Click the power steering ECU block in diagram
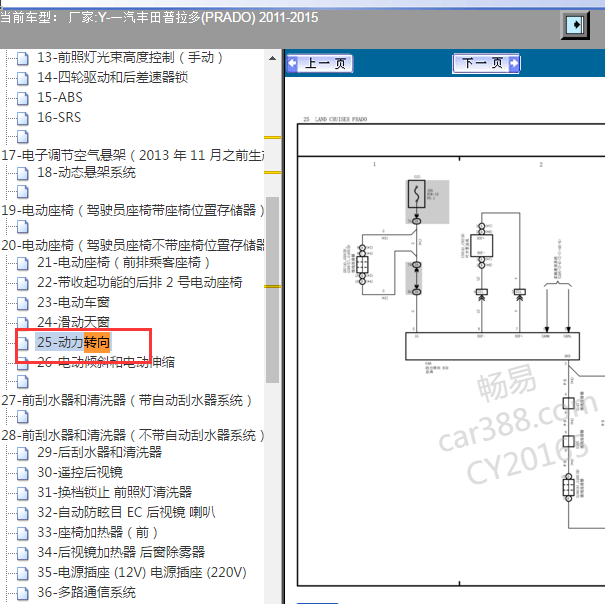The height and width of the screenshot is (604, 605). pos(492,346)
